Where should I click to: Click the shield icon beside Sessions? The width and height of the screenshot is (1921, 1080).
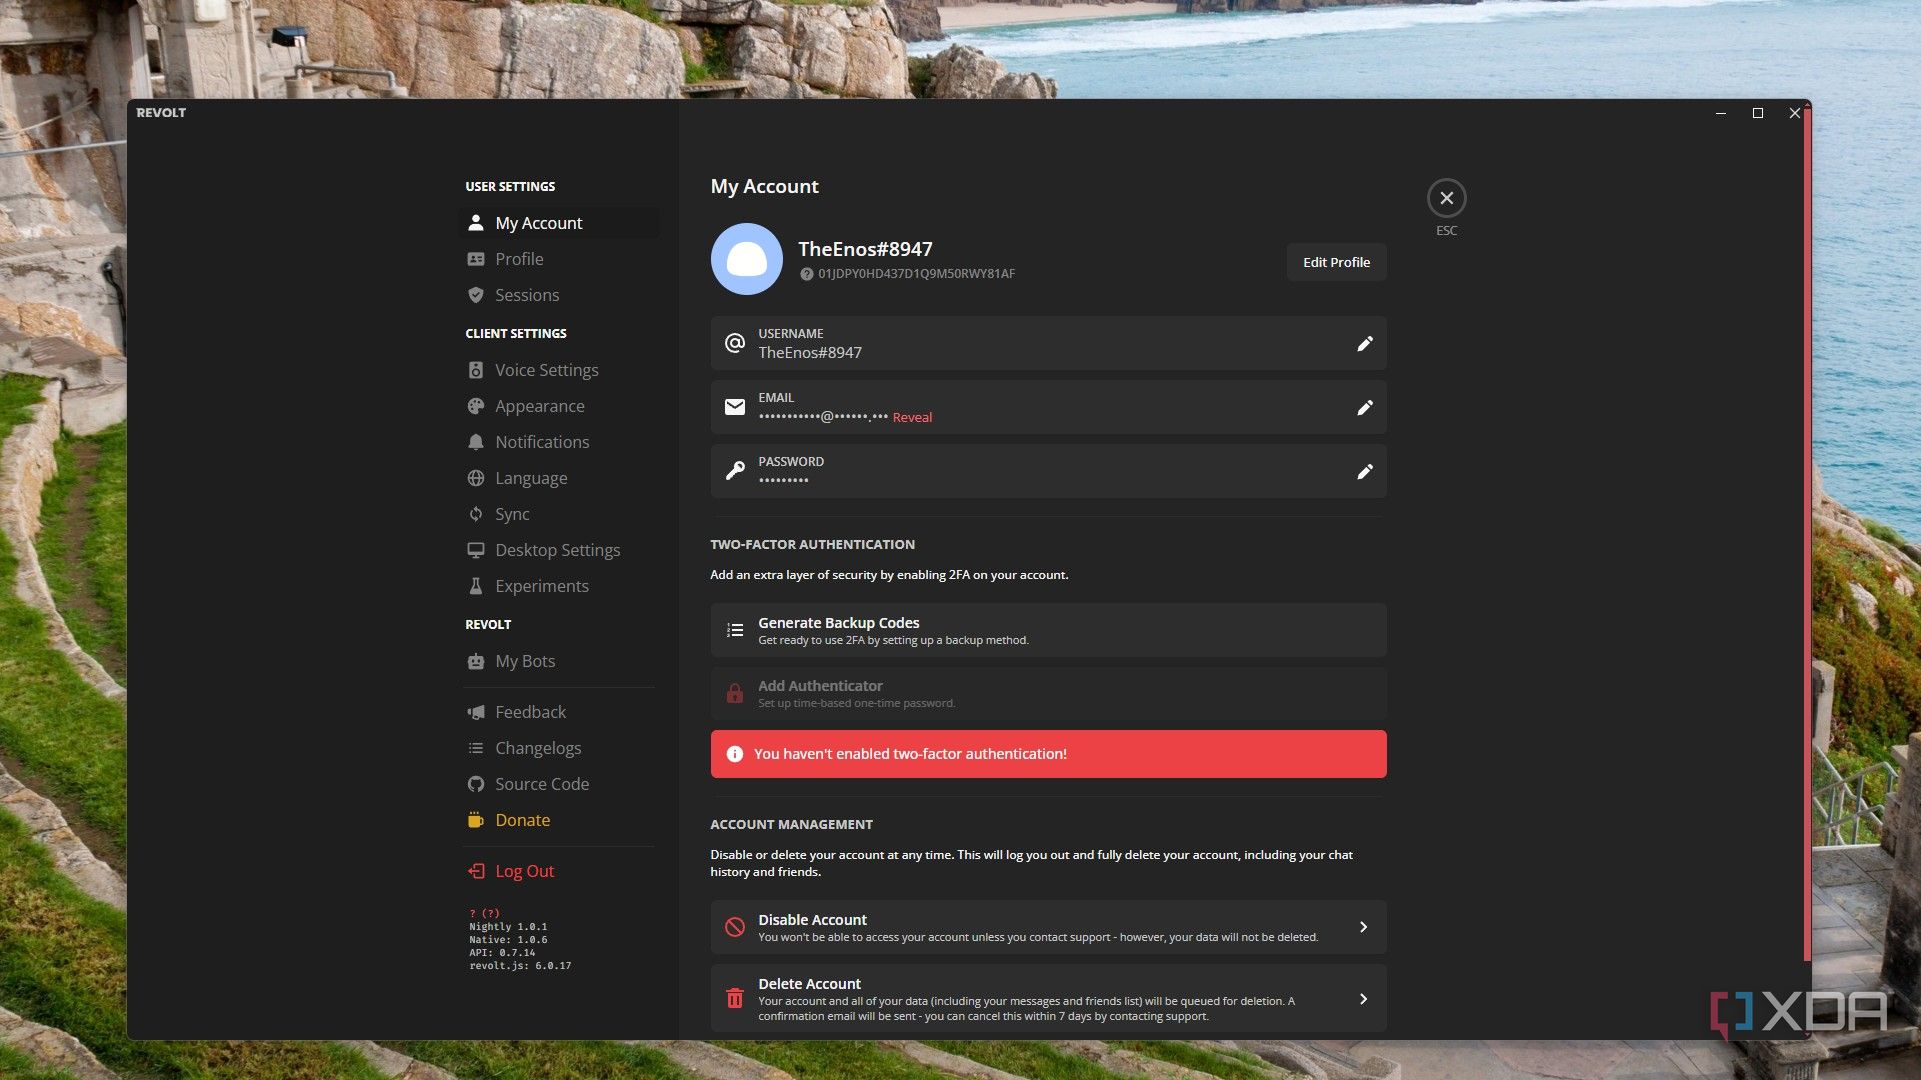point(476,295)
